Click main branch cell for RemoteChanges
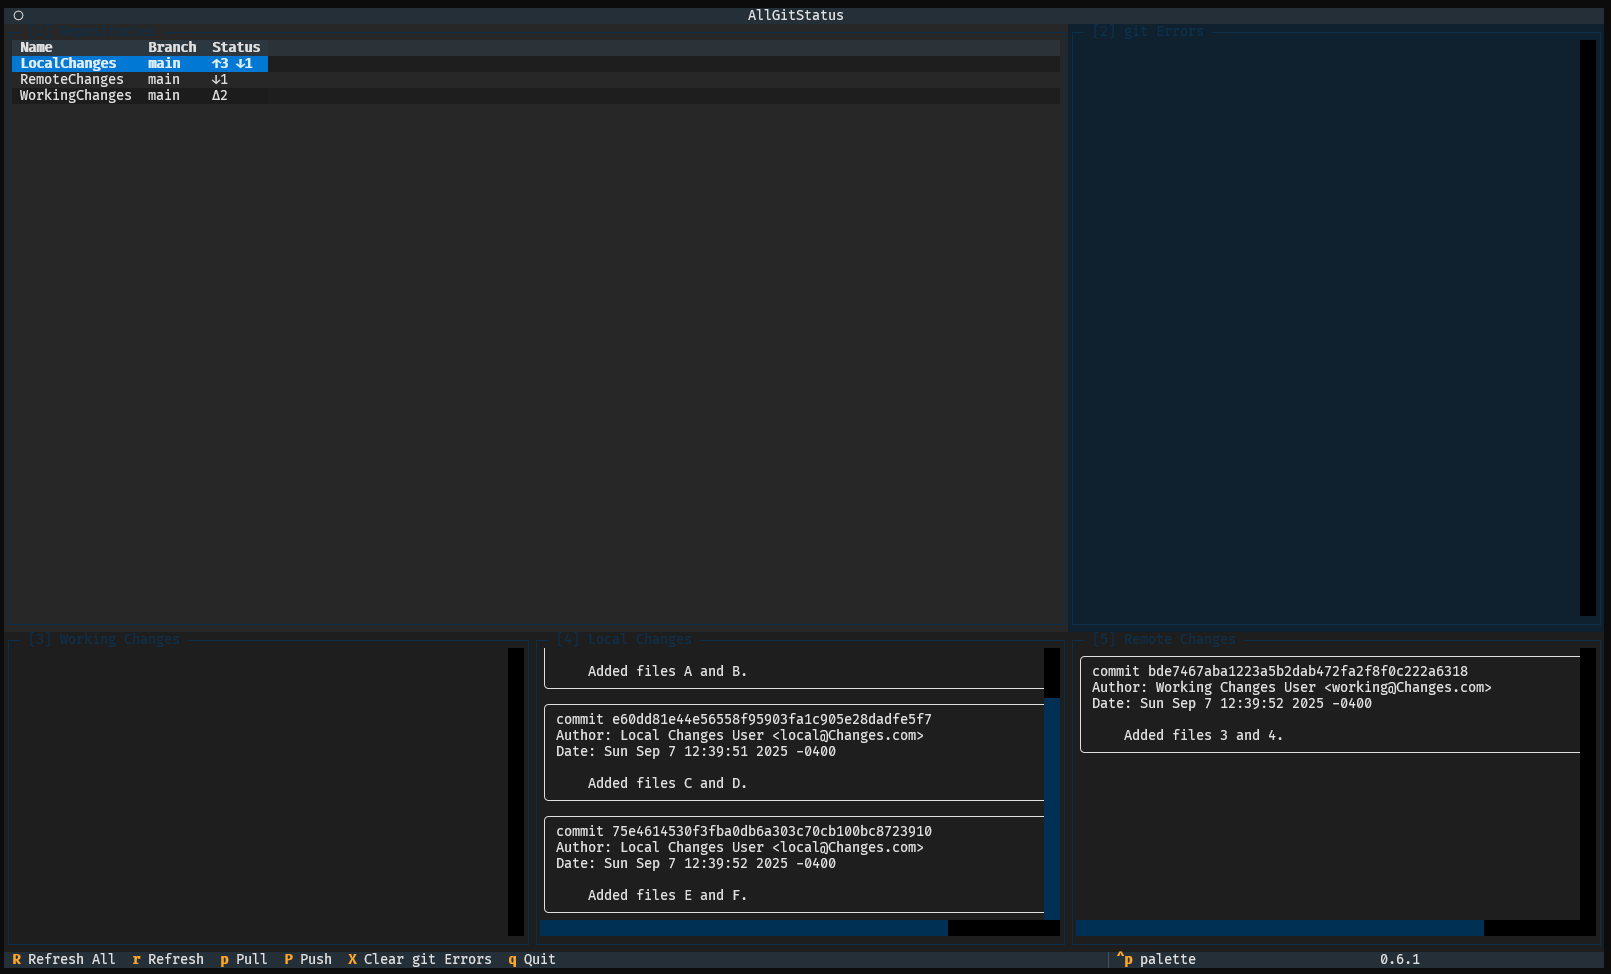The image size is (1611, 974). [164, 79]
